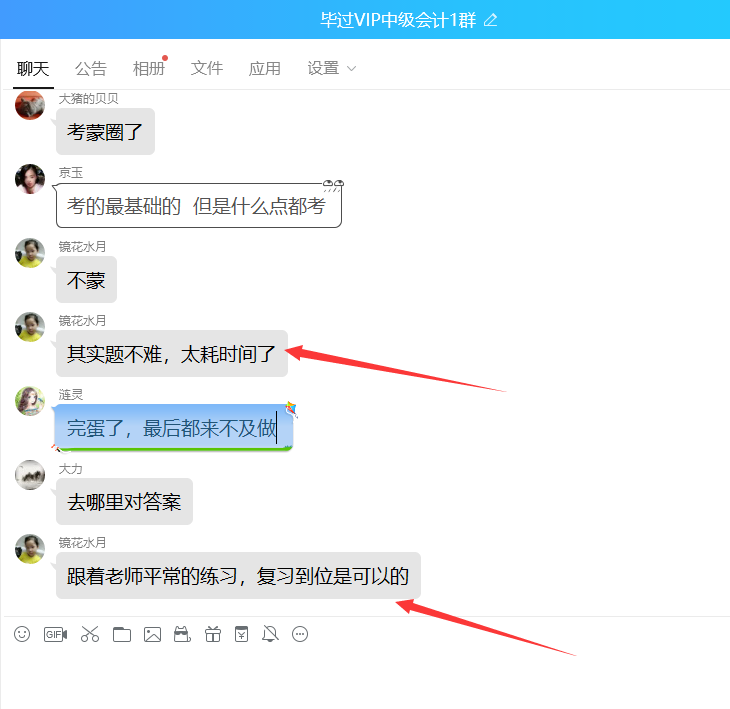Click the message 完蛋了，最后都来不及做
Screen dimensions: 730x709
tap(174, 428)
